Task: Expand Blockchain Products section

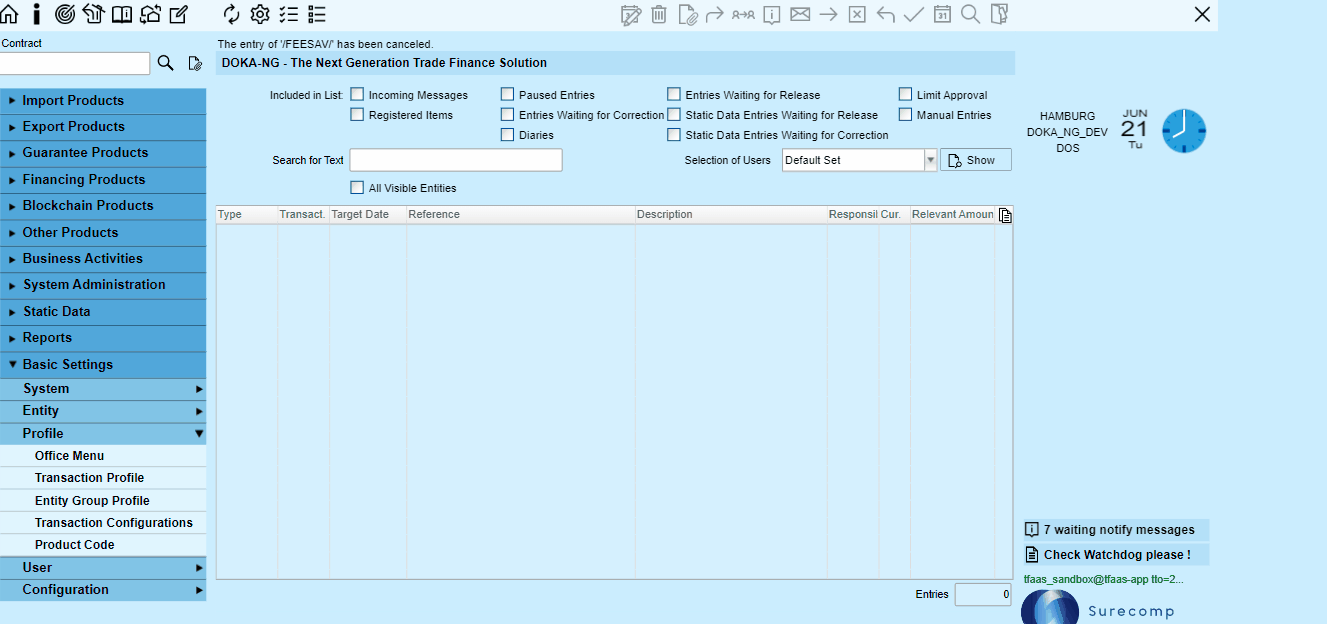Action: point(103,206)
